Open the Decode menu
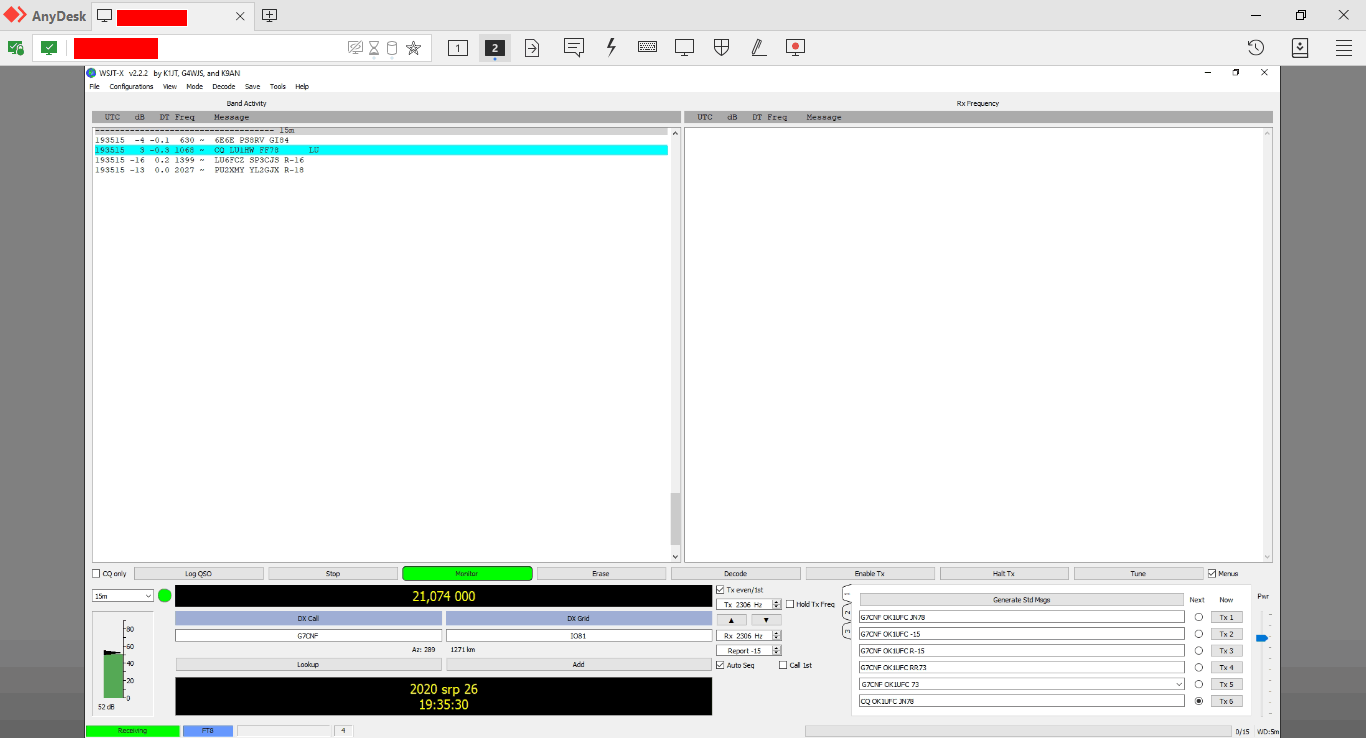1366x738 pixels. [223, 87]
